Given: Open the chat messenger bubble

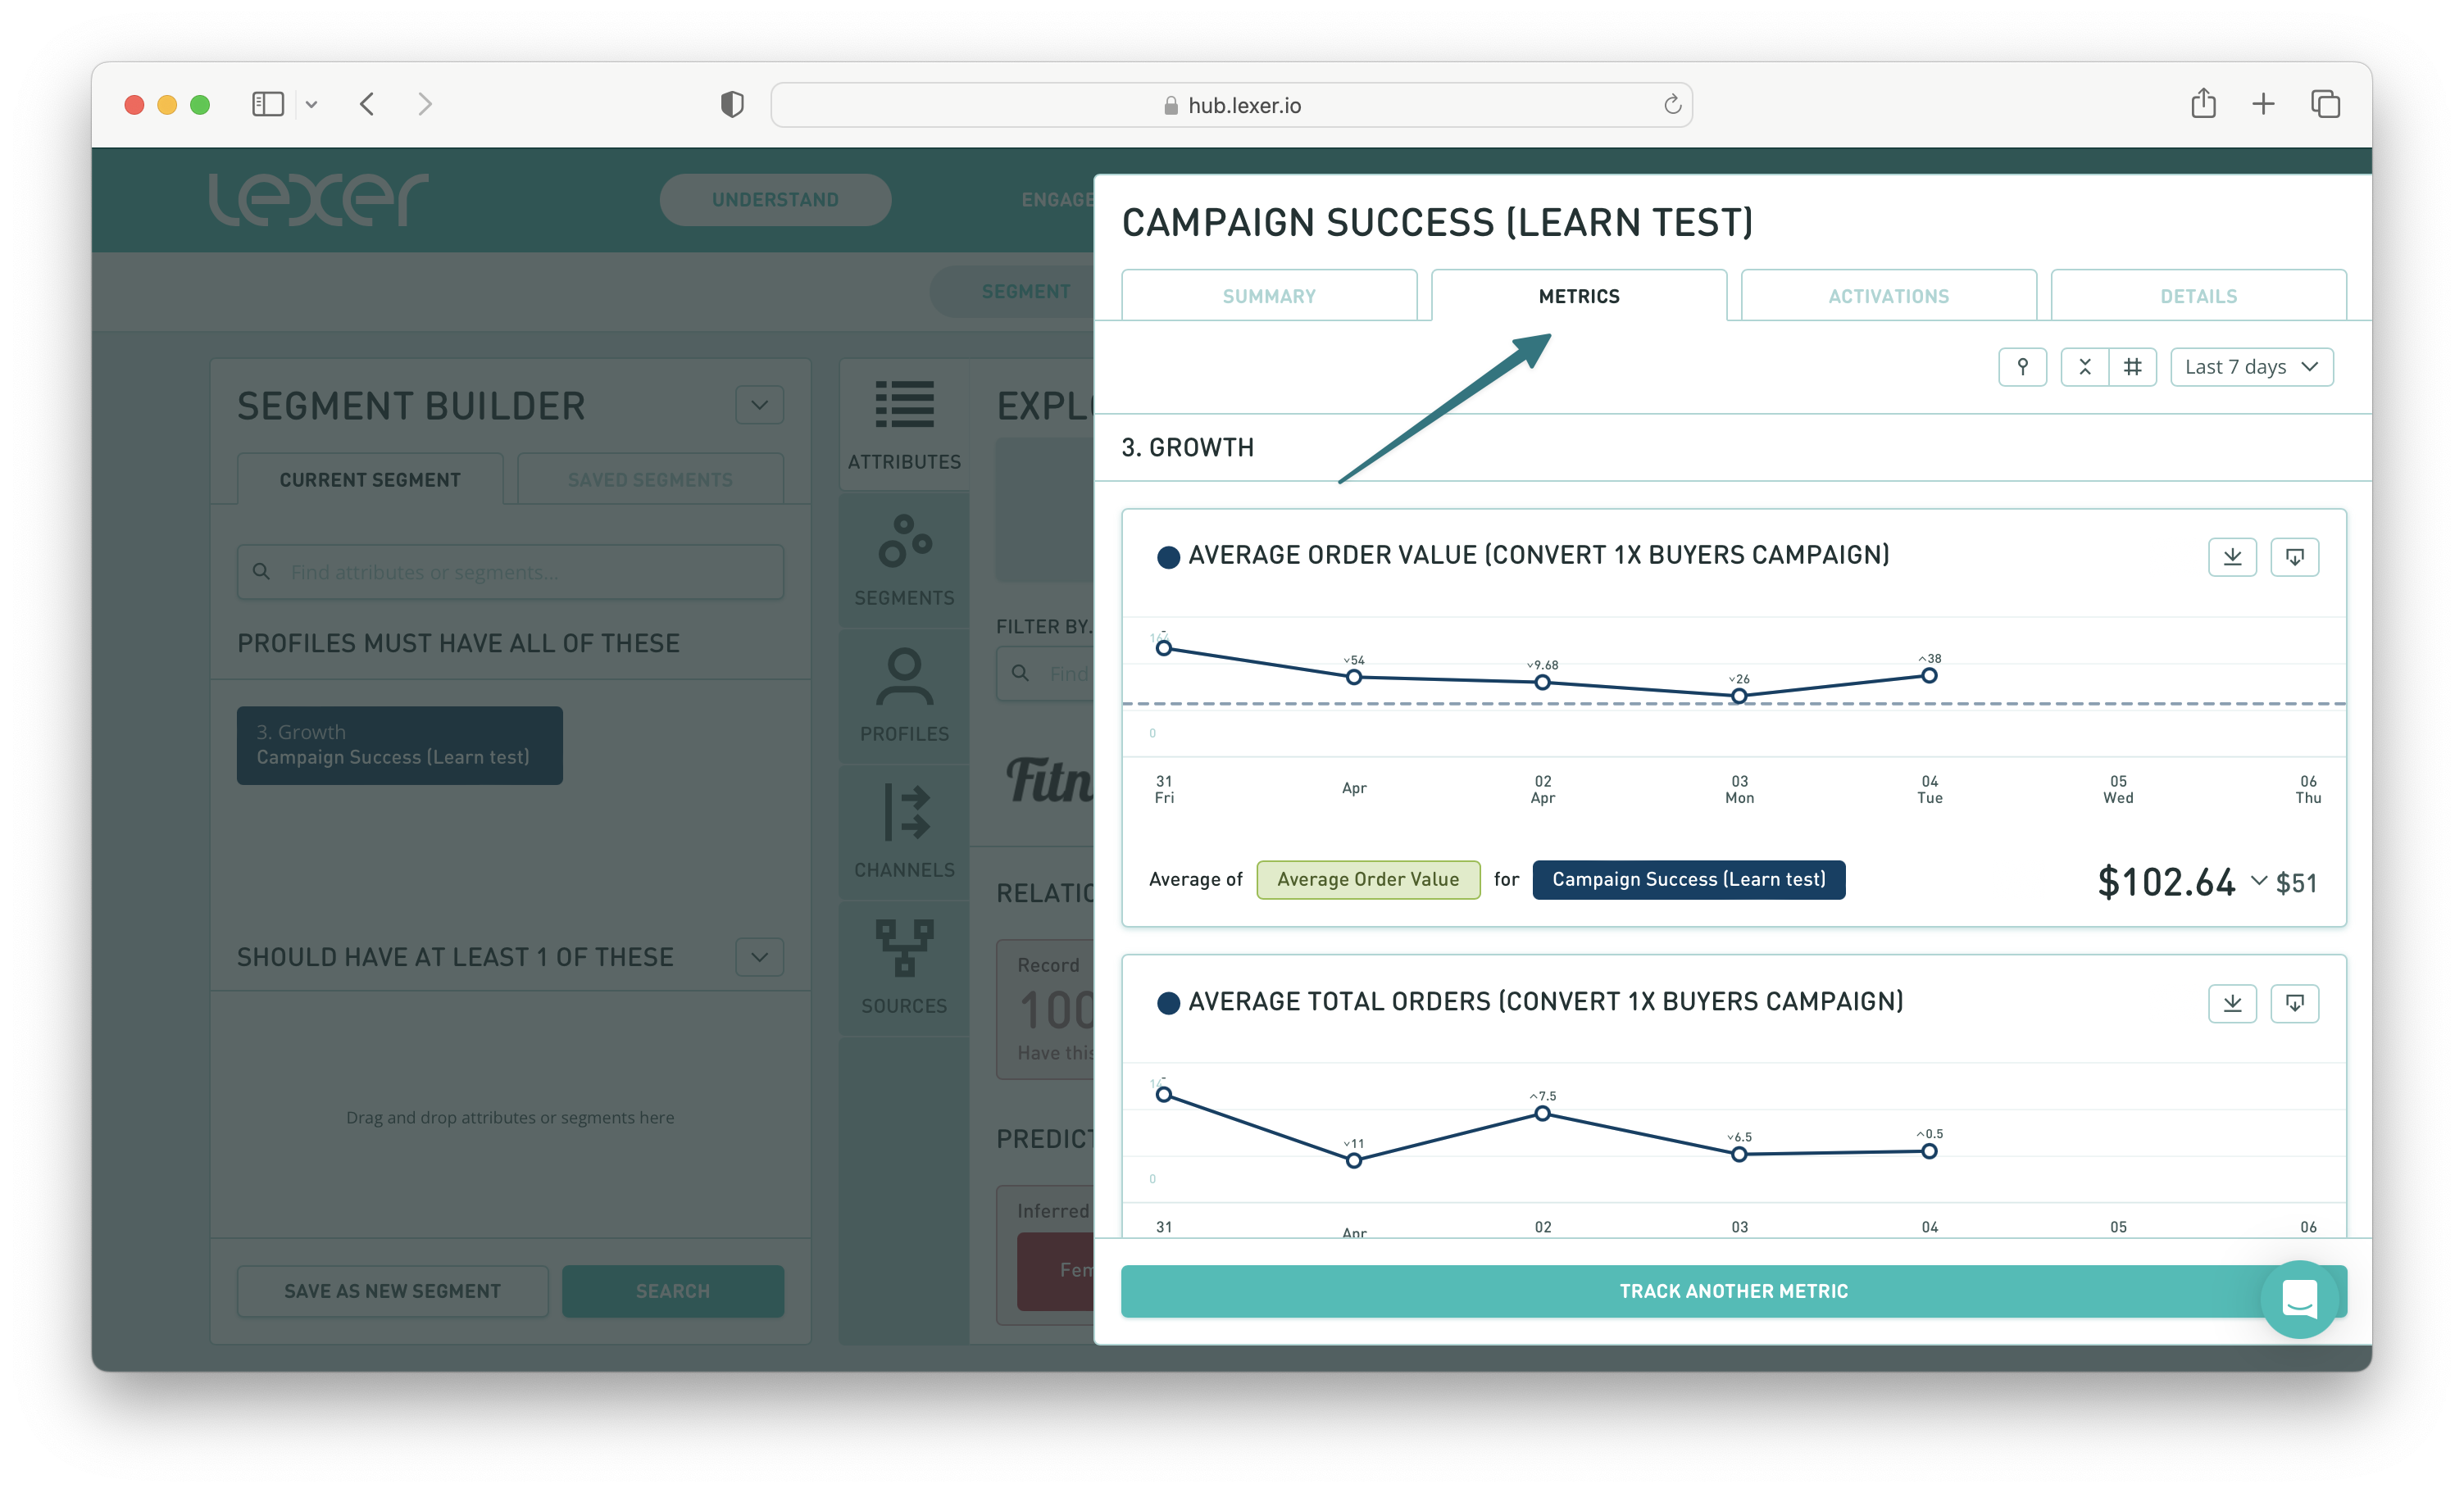Looking at the screenshot, I should [2299, 1299].
